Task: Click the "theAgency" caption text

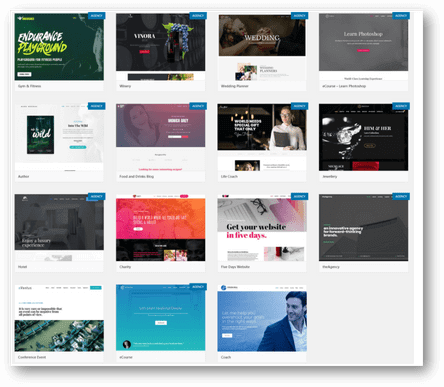Action: (x=331, y=267)
